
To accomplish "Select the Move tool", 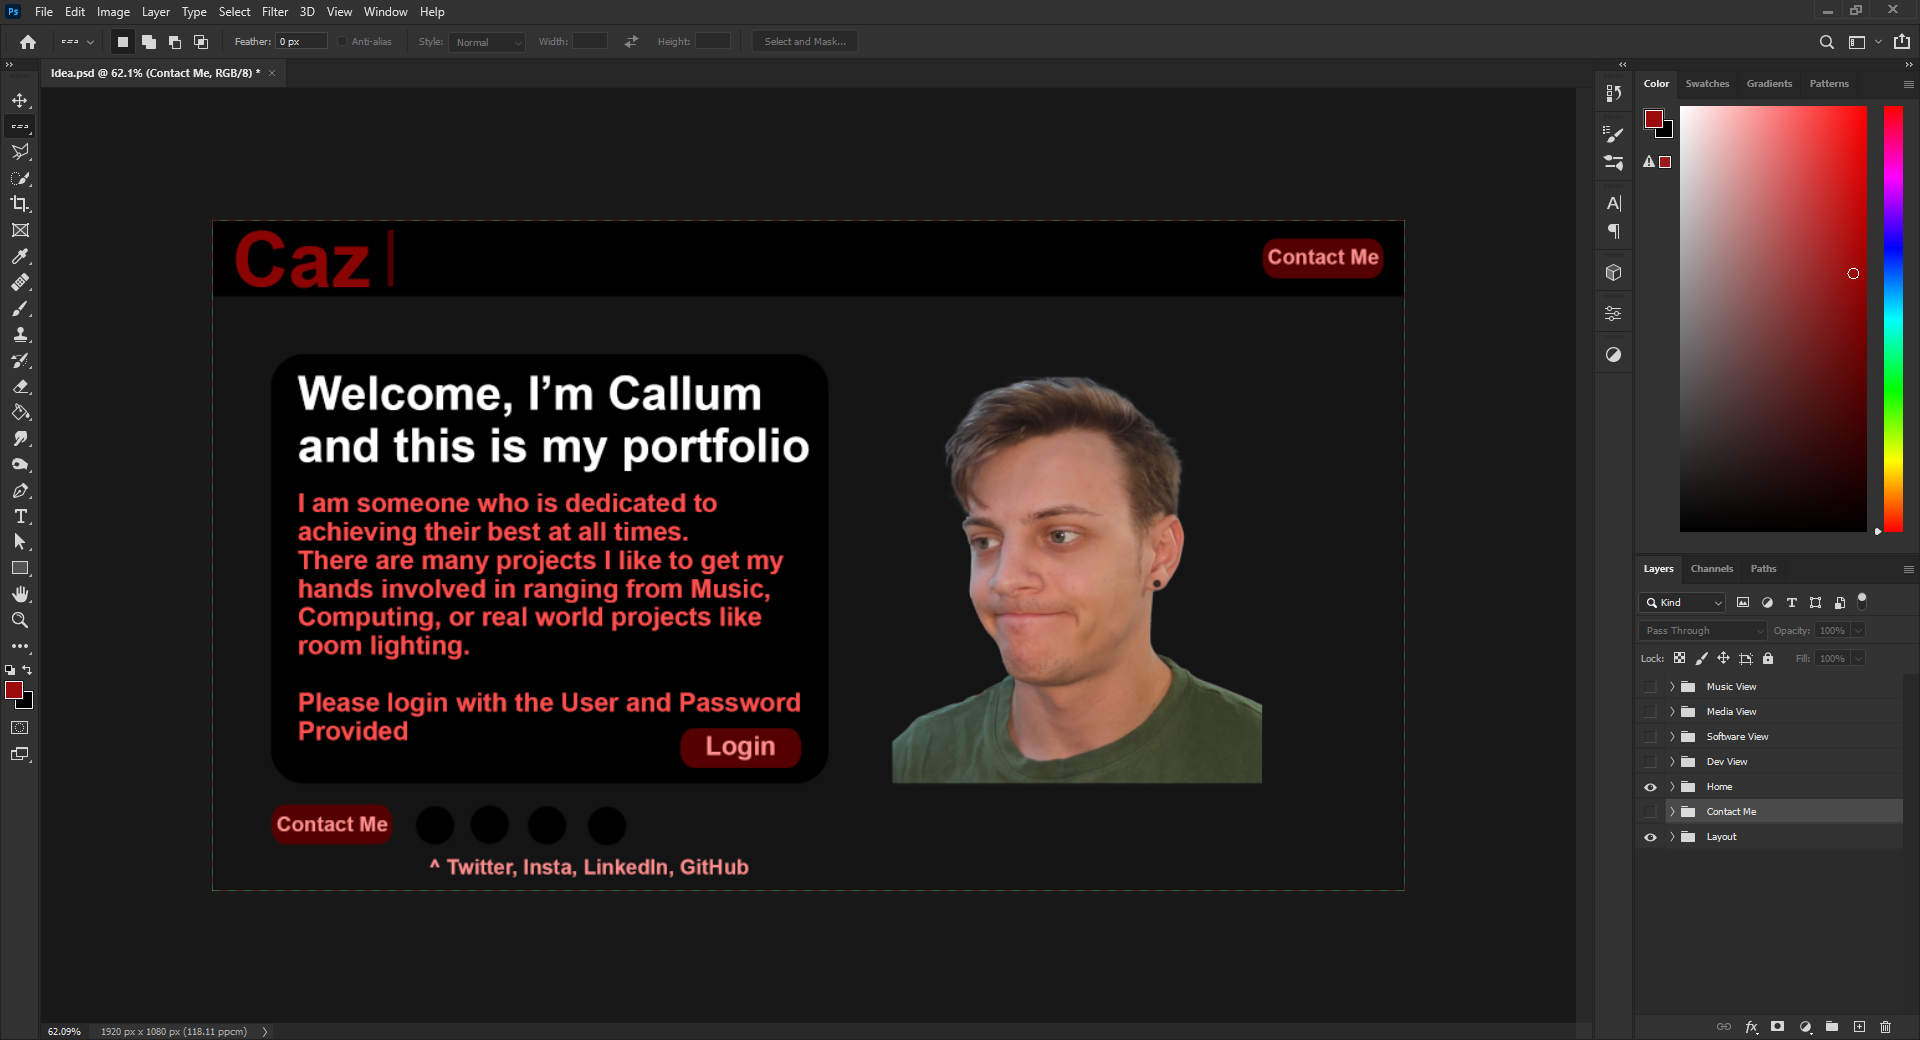I will click(20, 100).
